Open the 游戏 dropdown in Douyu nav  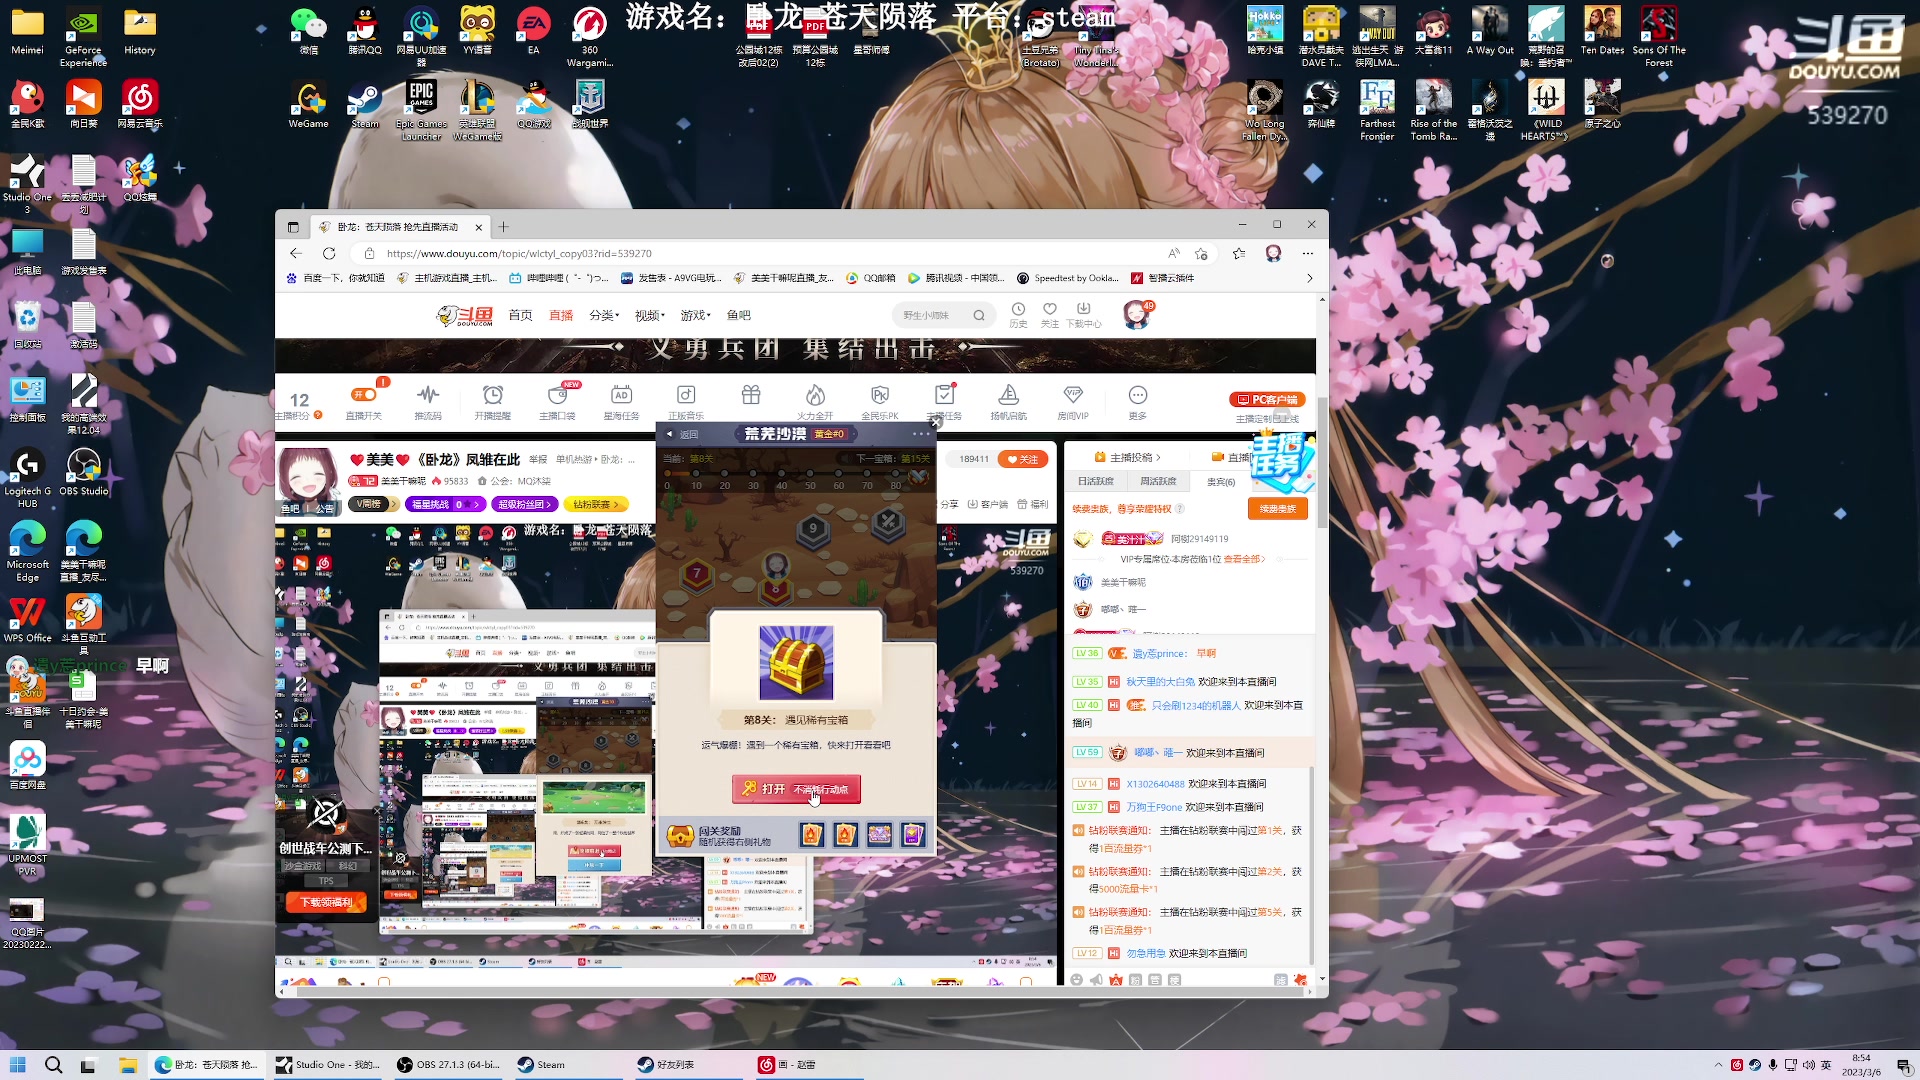coord(696,315)
